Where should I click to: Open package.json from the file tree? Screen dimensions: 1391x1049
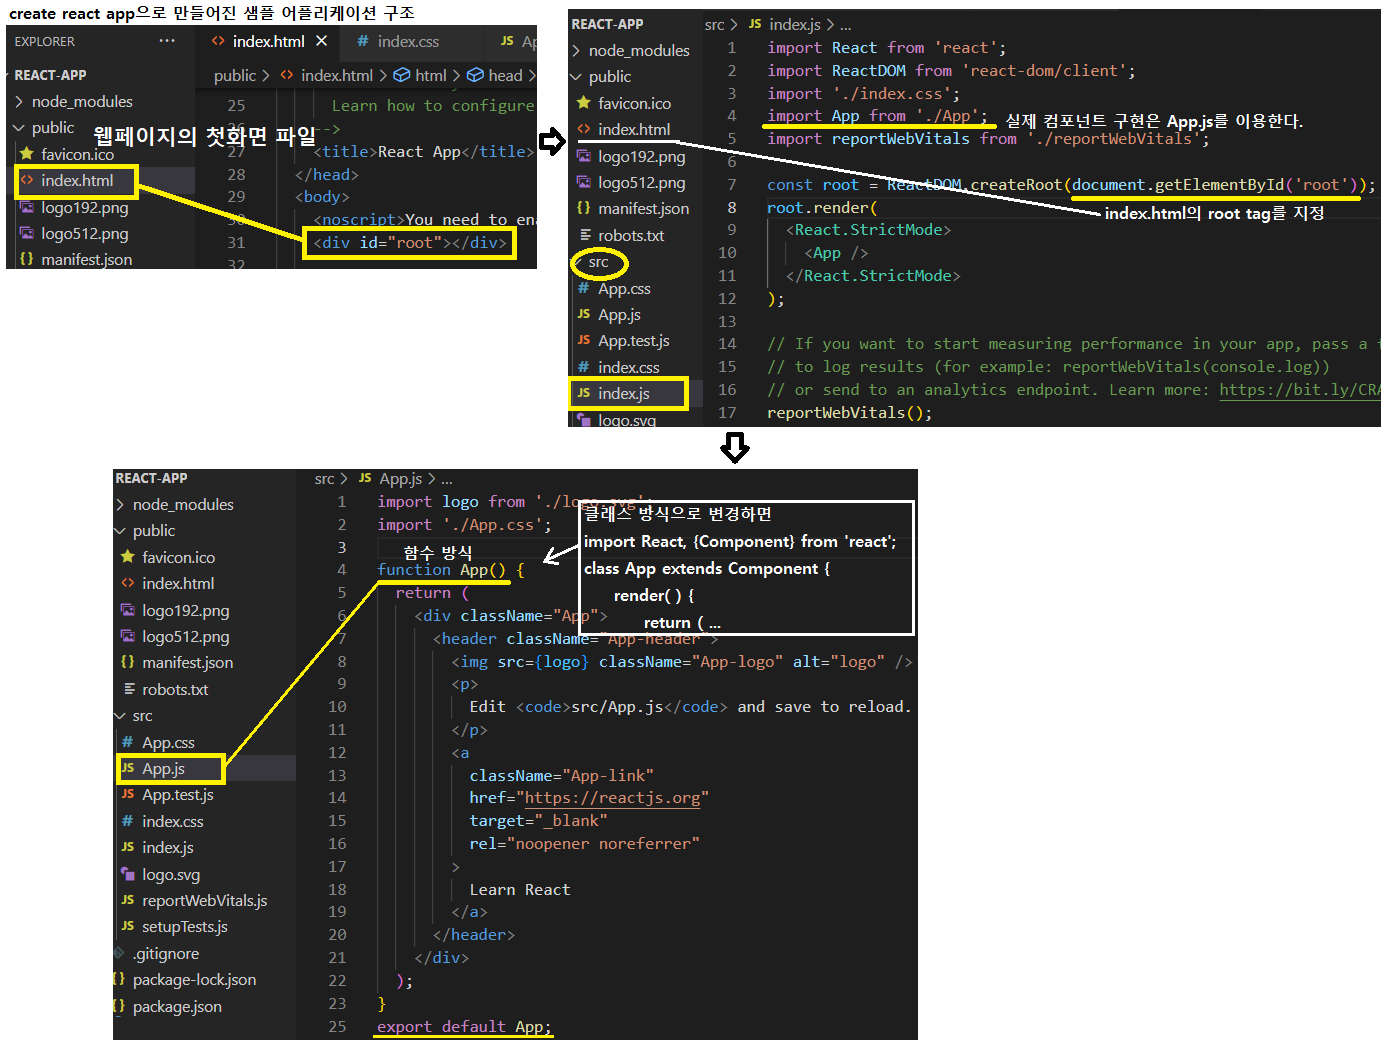click(177, 1007)
